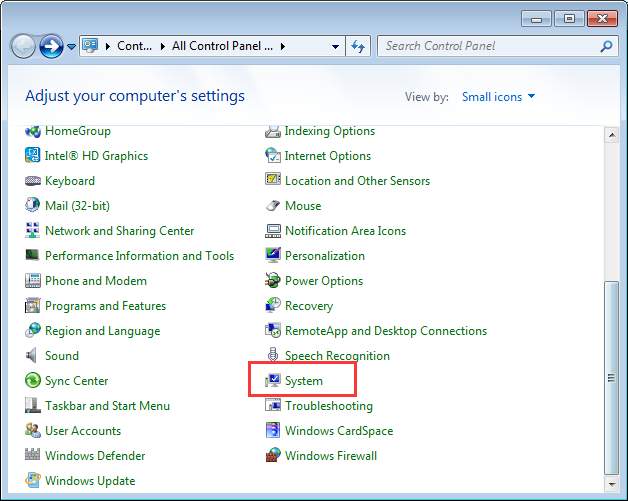The height and width of the screenshot is (501, 628).
Task: Minimize the Control Panel window
Action: pyautogui.click(x=537, y=19)
